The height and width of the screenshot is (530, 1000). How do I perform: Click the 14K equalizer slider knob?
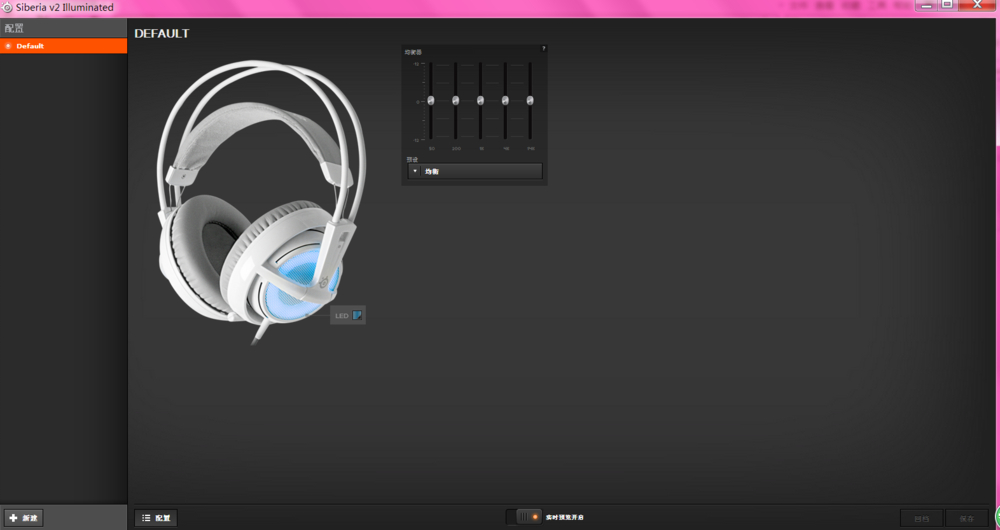point(530,101)
